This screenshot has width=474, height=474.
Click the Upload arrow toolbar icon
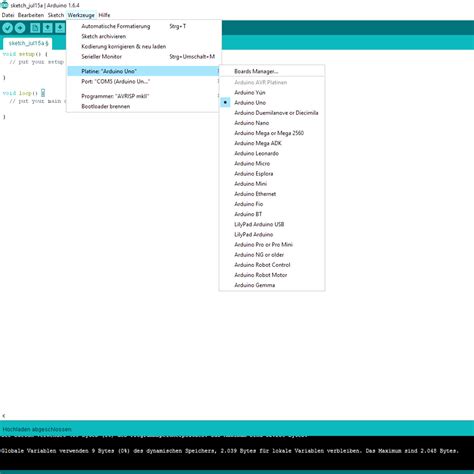point(20,28)
